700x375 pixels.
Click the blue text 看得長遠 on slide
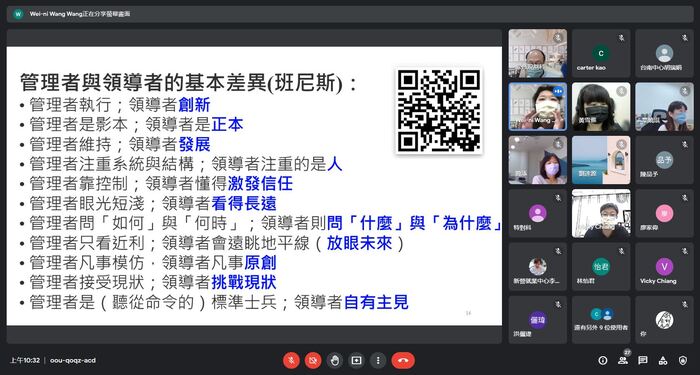click(x=244, y=204)
